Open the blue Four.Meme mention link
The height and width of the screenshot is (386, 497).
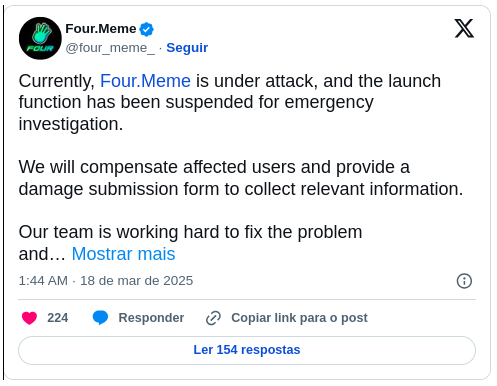pyautogui.click(x=145, y=81)
